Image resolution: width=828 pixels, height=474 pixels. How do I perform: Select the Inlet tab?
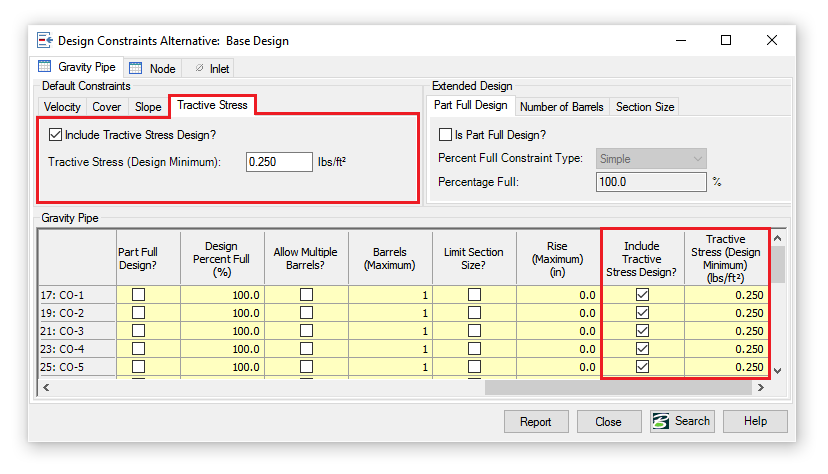(211, 69)
